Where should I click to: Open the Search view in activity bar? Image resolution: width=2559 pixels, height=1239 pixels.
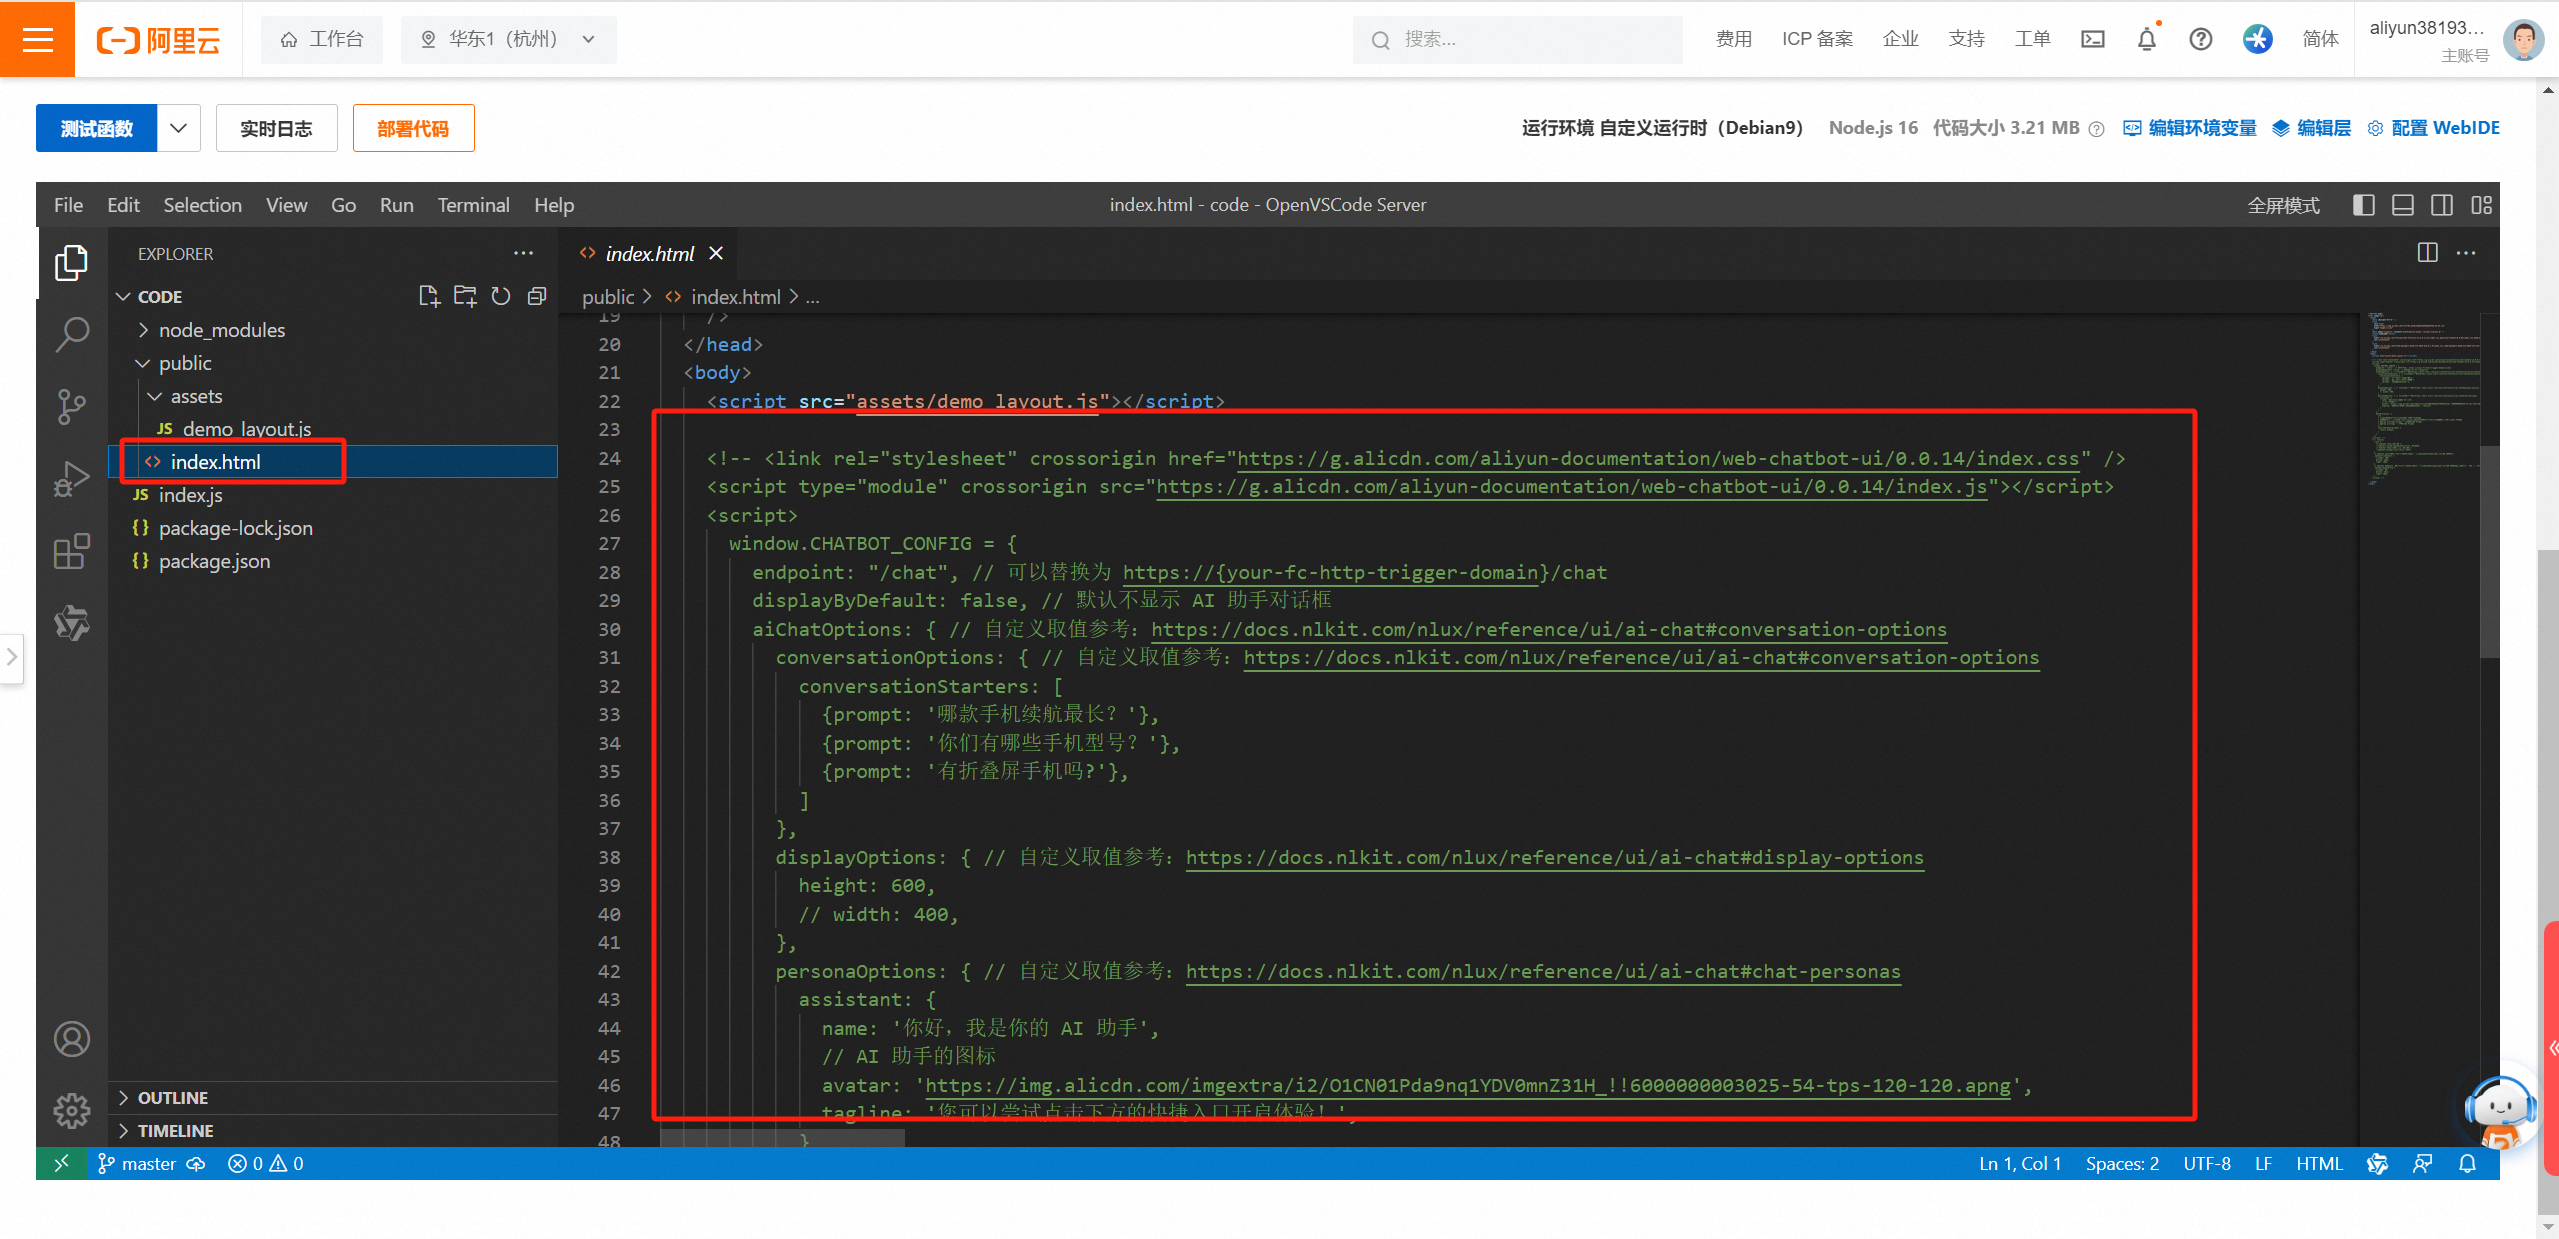[71, 334]
